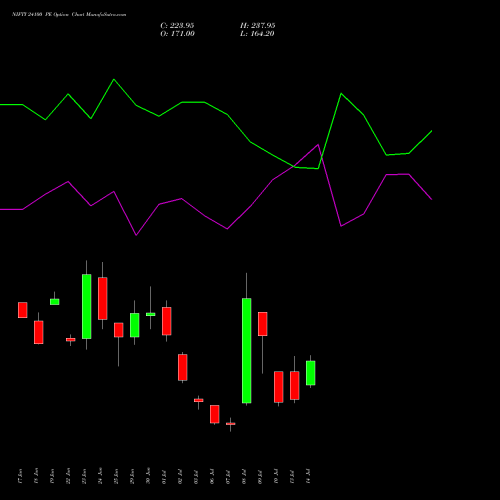Select the tall green candlestick for 08 Jul
The width and height of the screenshot is (500, 500).
click(x=247, y=350)
